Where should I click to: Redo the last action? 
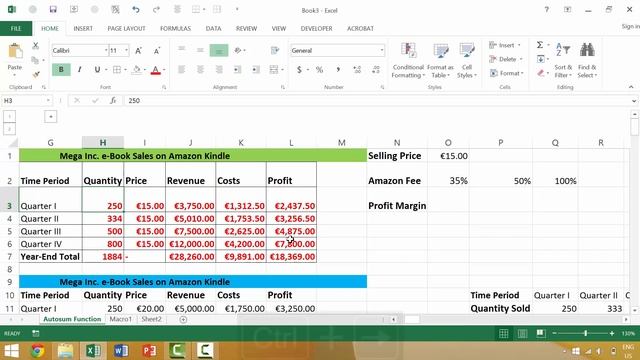[156, 9]
